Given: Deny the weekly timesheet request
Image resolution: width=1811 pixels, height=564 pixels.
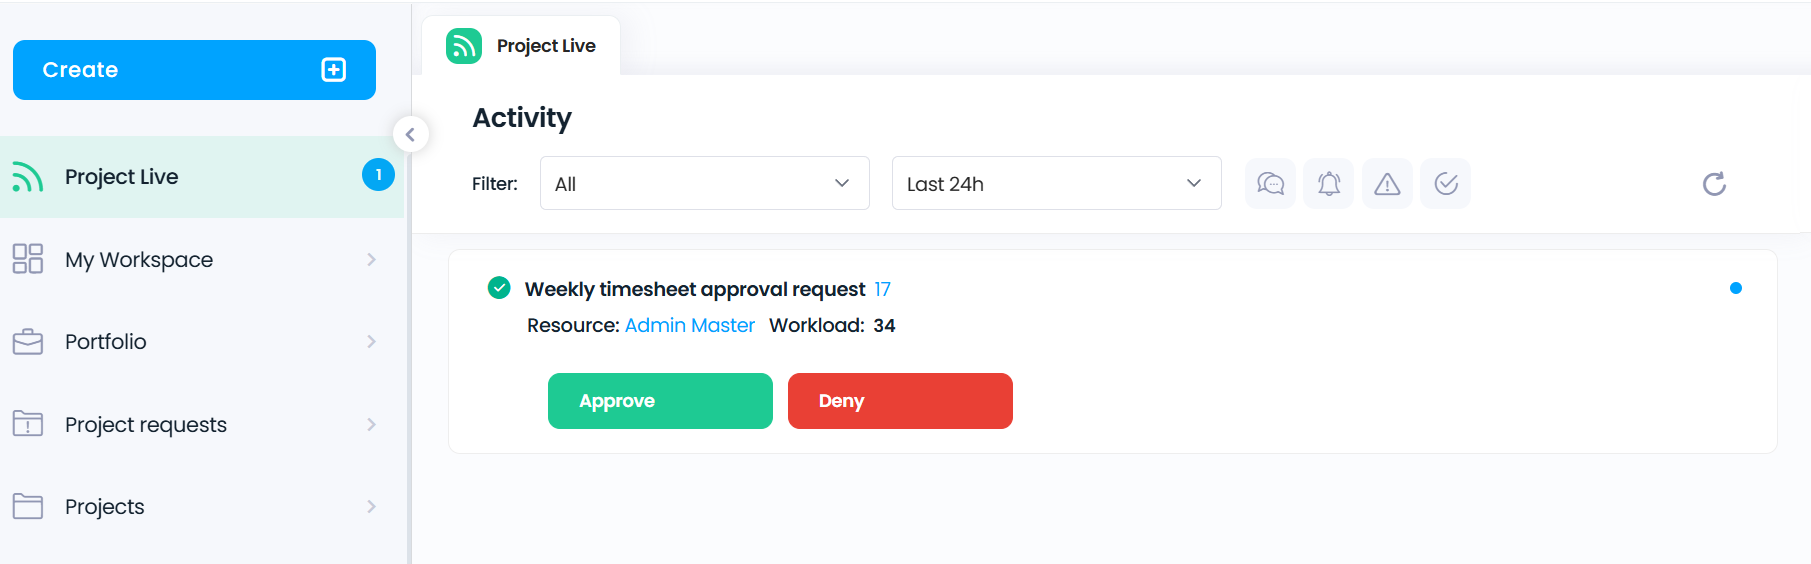Looking at the screenshot, I should point(900,401).
